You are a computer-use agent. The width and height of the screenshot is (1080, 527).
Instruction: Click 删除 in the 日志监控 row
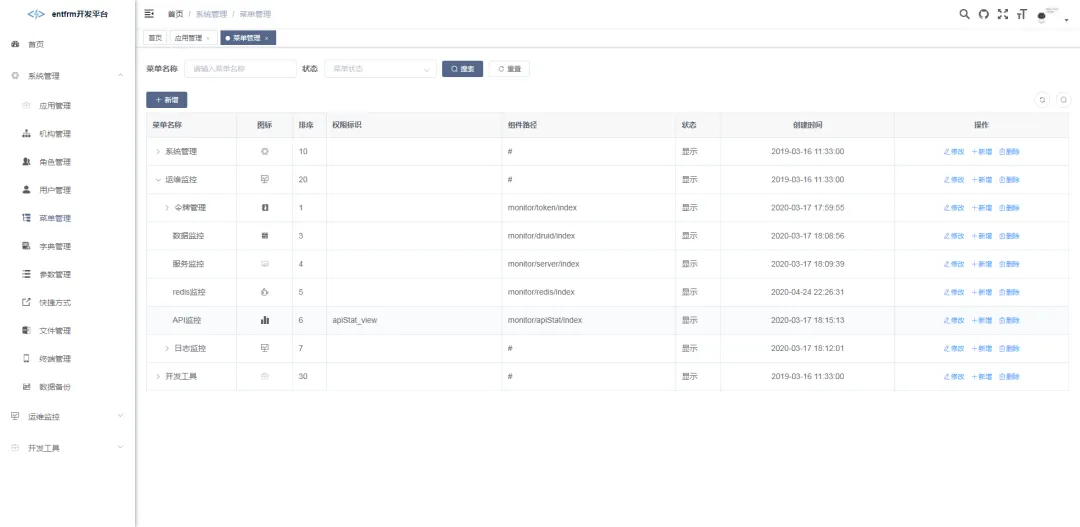[x=1009, y=349]
